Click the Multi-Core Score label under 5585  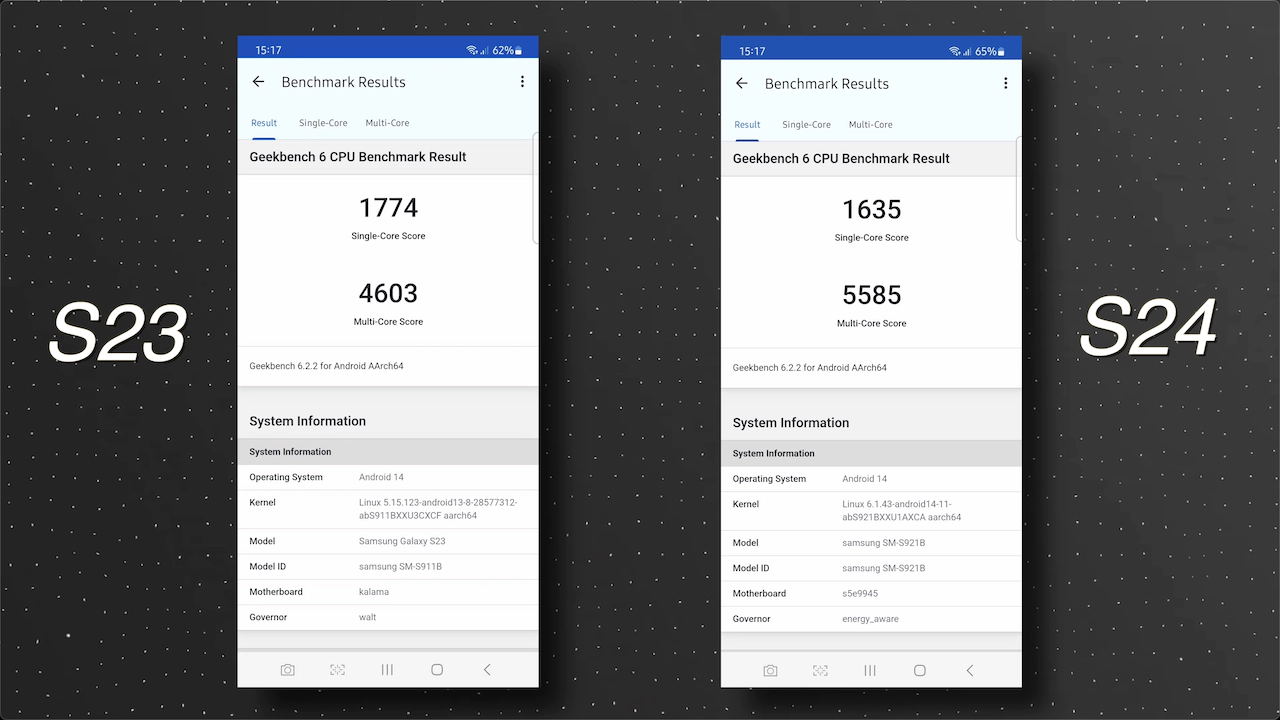872,324
